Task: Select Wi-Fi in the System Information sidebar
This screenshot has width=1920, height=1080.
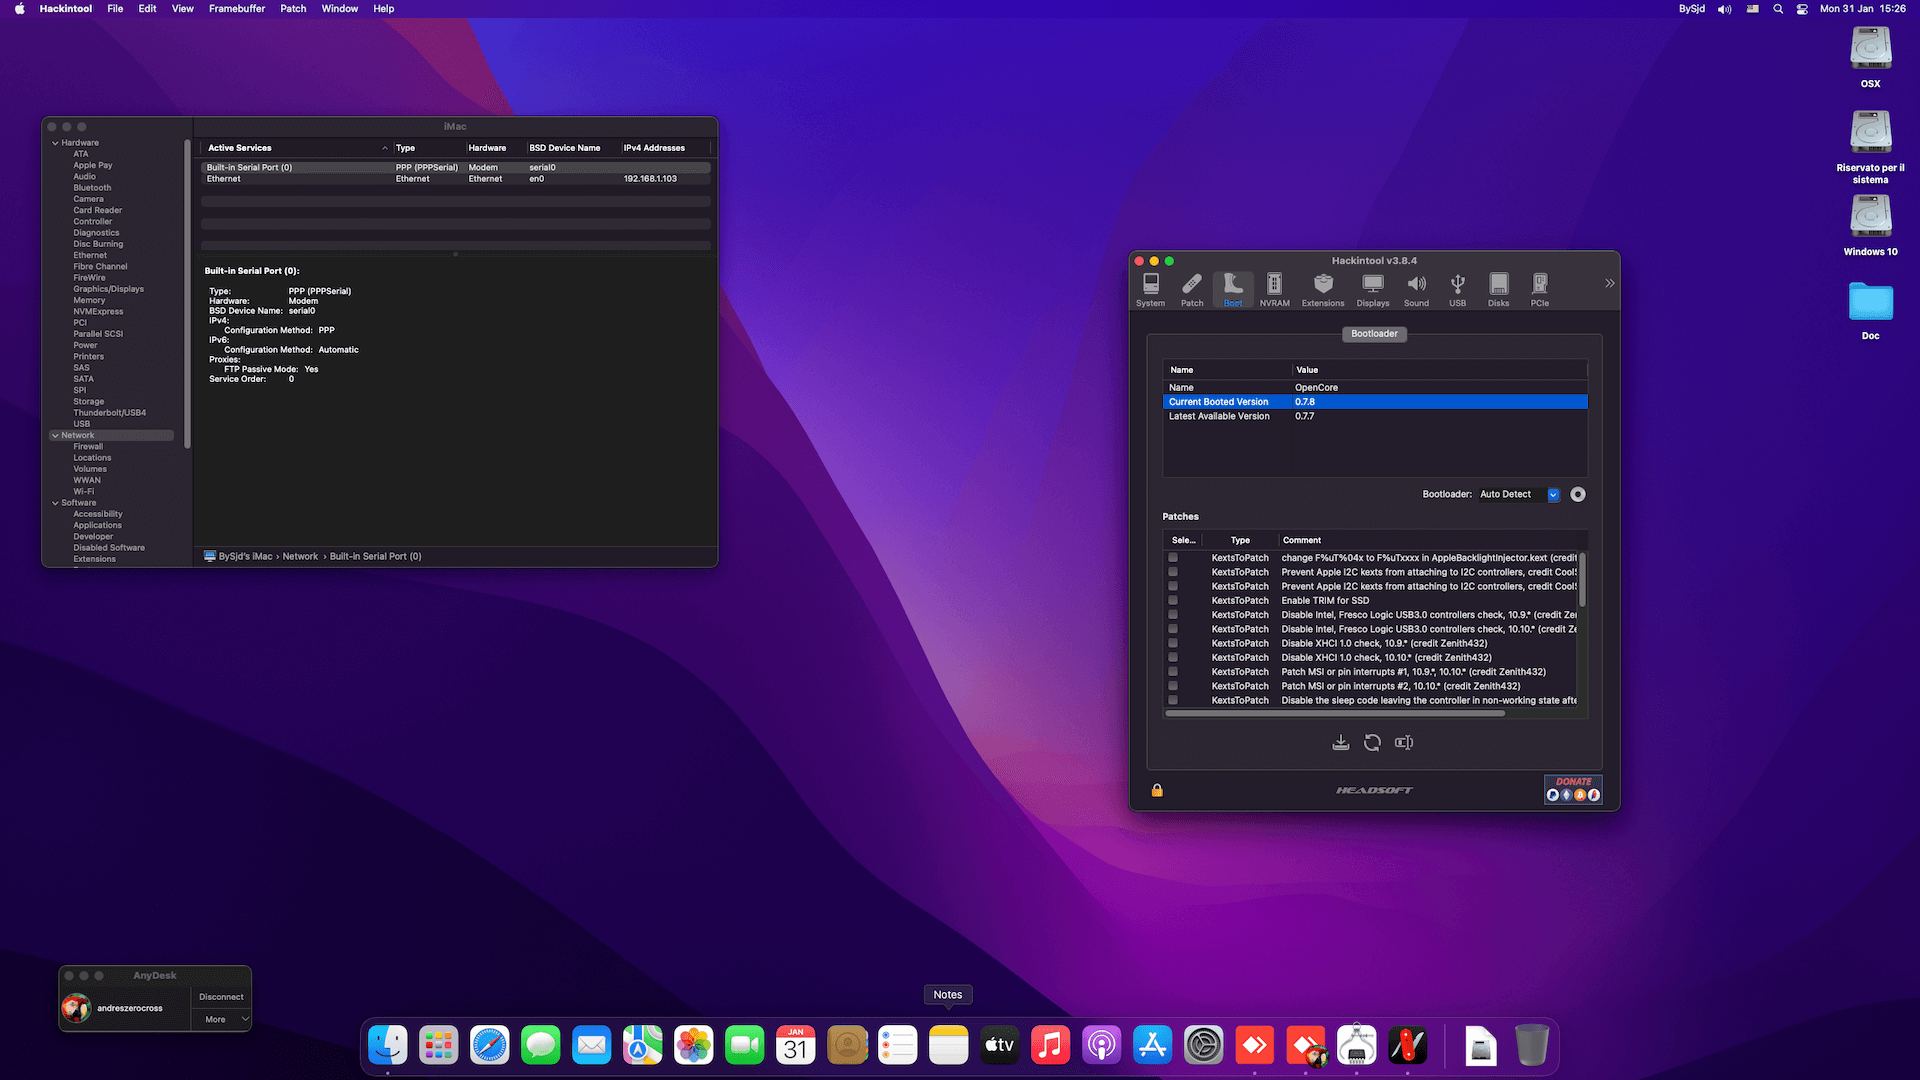Action: click(x=83, y=492)
